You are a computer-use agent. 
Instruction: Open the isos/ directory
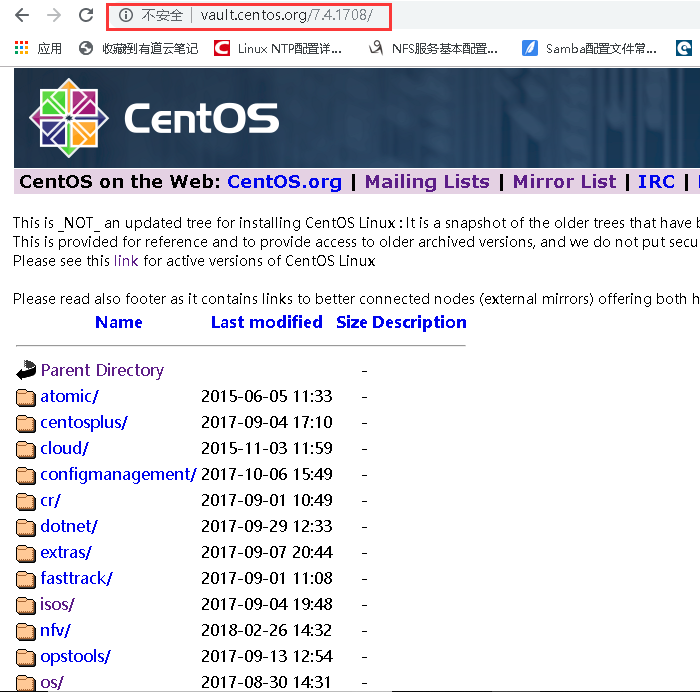[57, 604]
